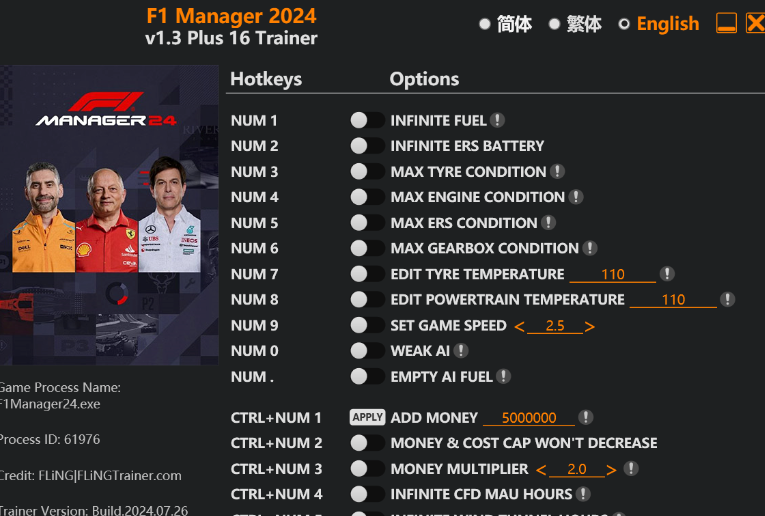Toggle Max ERS Condition on
The width and height of the screenshot is (765, 516).
click(x=367, y=223)
